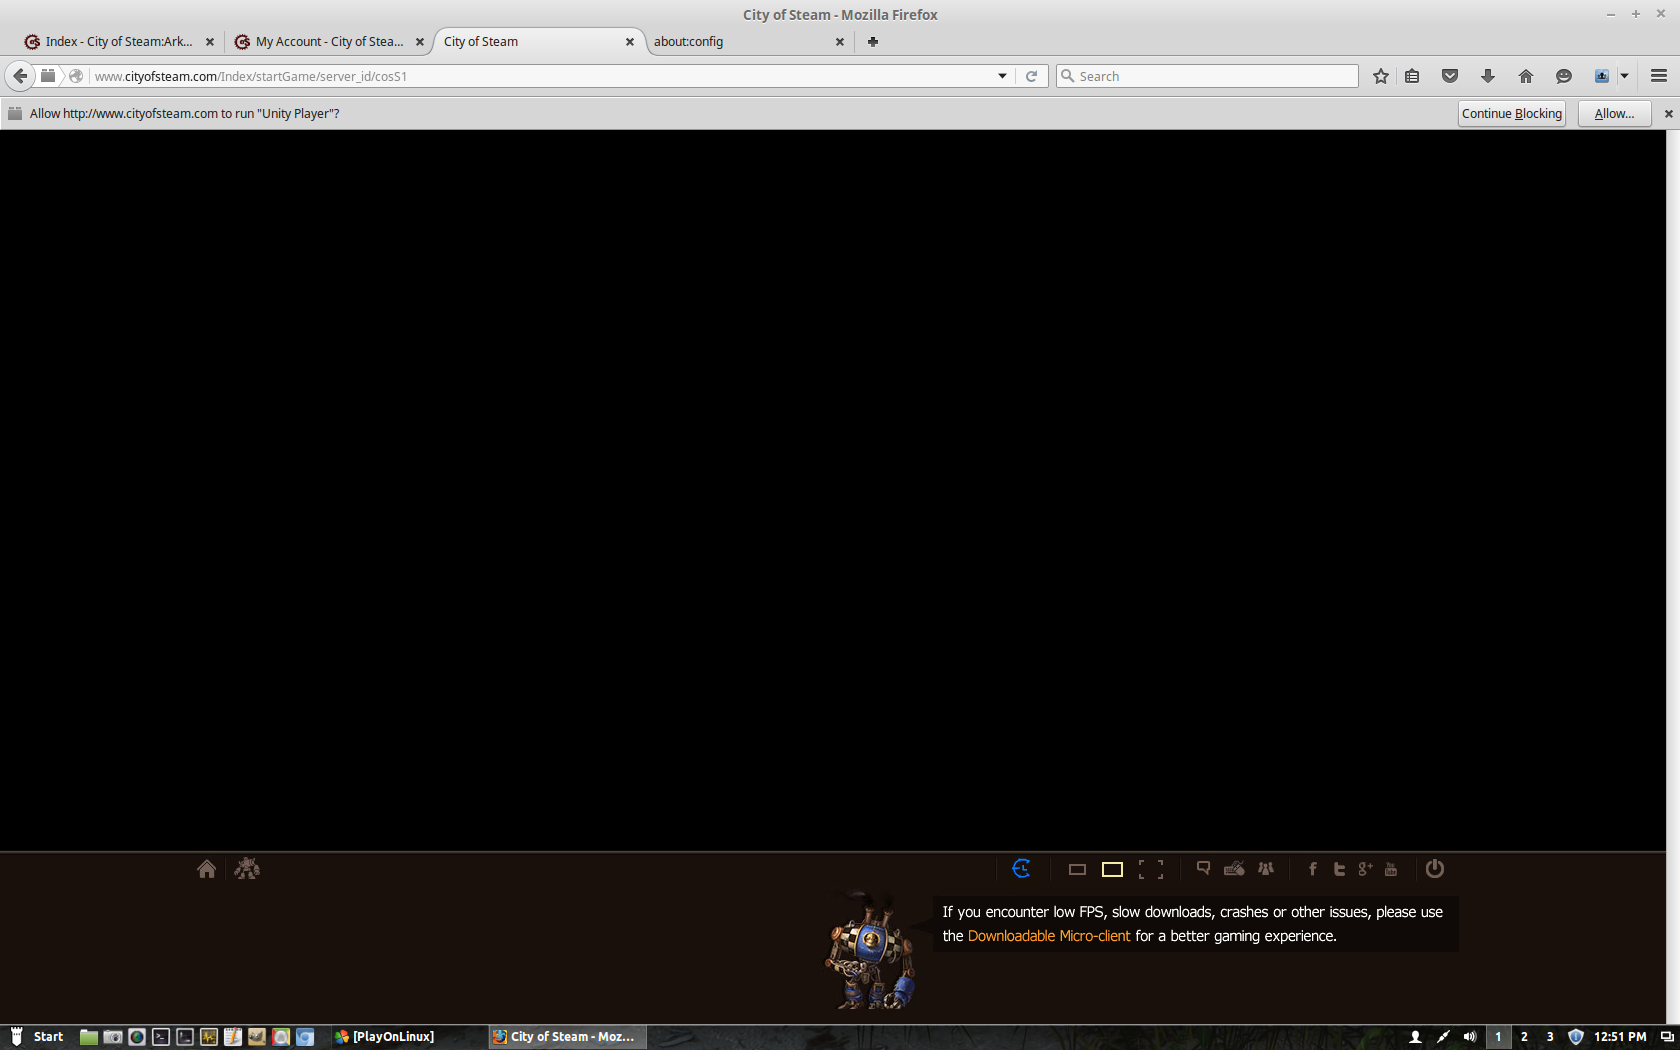Click the power logout icon
This screenshot has height=1050, width=1680.
[x=1435, y=868]
